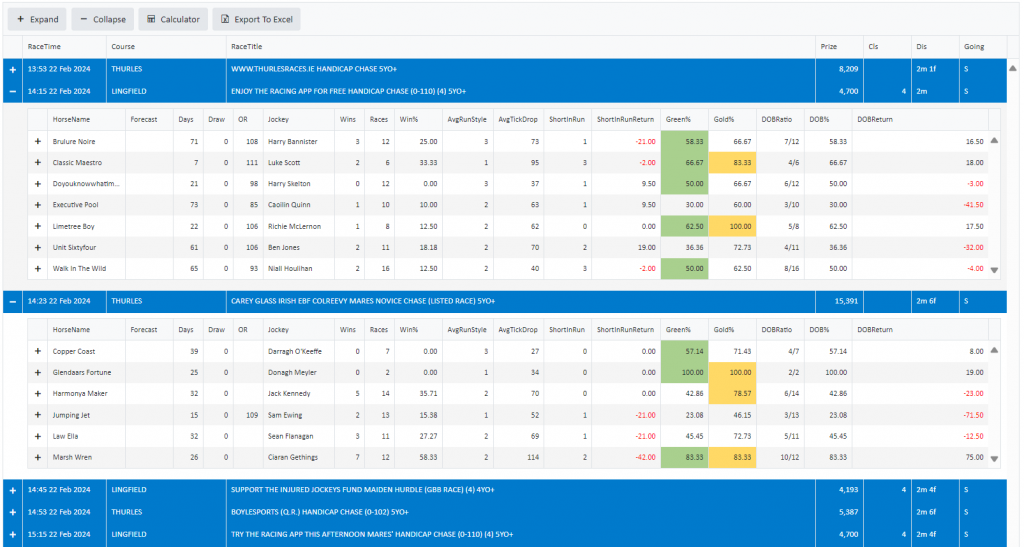
Task: Select Executive Pool DOBReturn -41.50 value
Action: (x=973, y=205)
